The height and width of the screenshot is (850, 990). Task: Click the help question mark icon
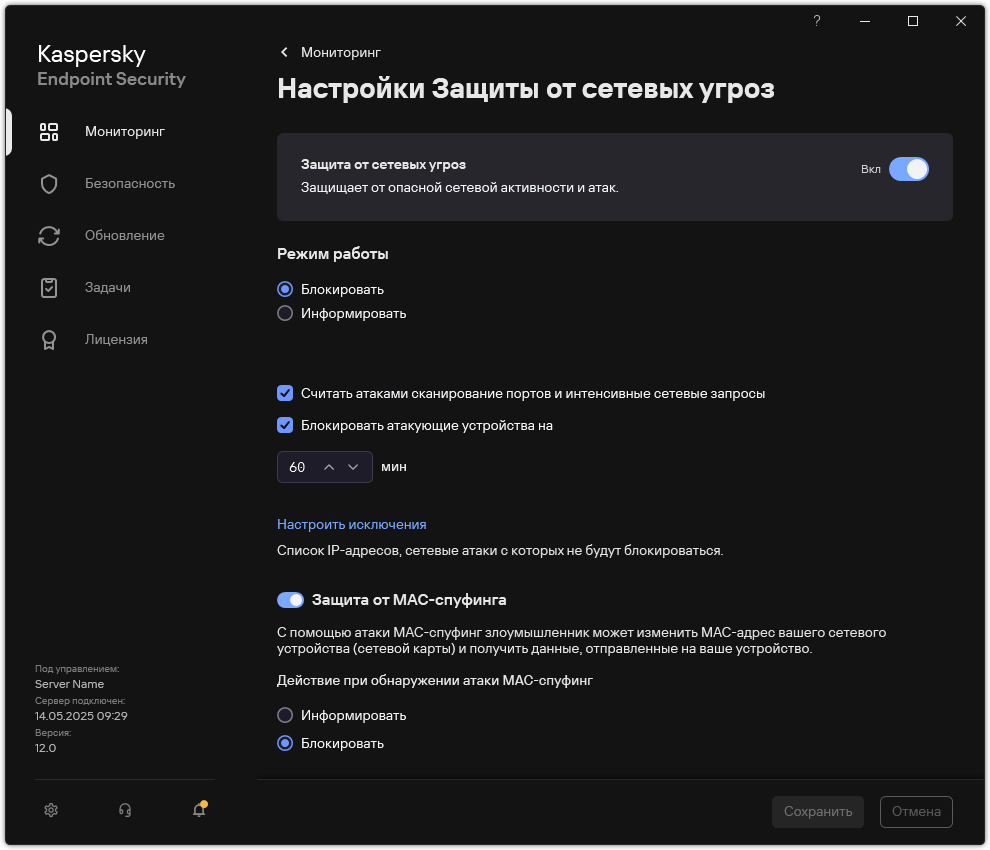pyautogui.click(x=817, y=21)
